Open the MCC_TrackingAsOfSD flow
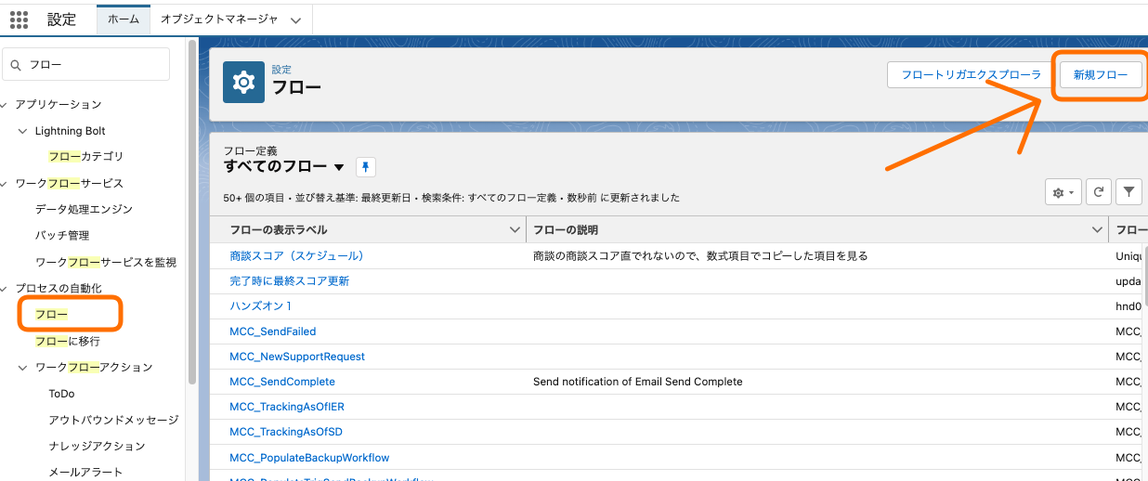This screenshot has height=481, width=1148. 286,432
